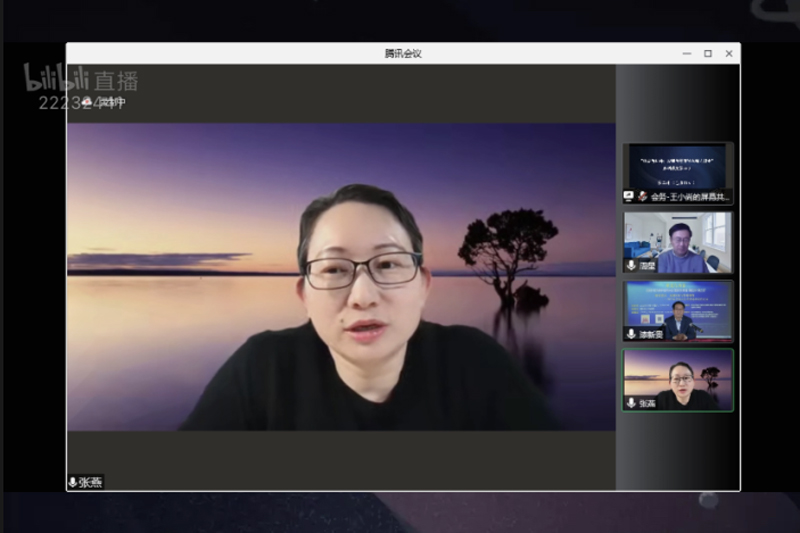The width and height of the screenshot is (800, 533).
Task: Maximize the 腾讯会议 window
Action: click(707, 54)
